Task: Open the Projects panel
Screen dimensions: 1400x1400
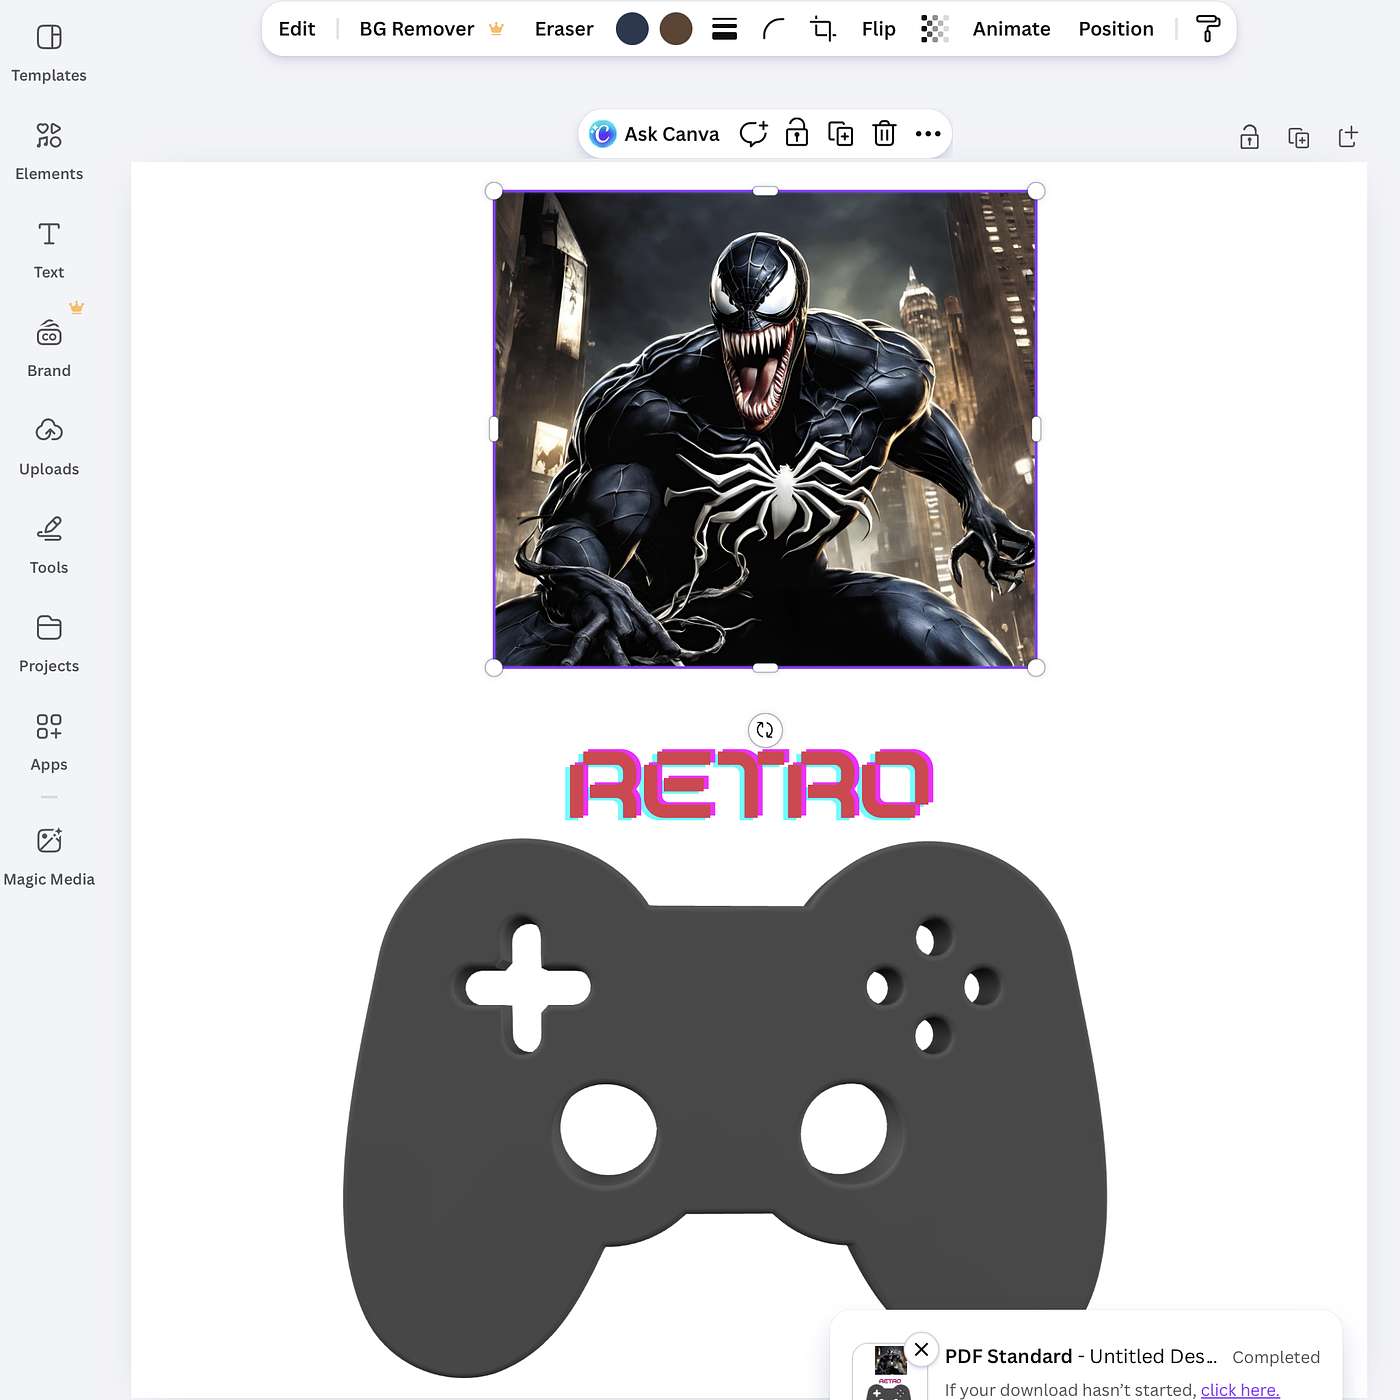Action: coord(49,645)
